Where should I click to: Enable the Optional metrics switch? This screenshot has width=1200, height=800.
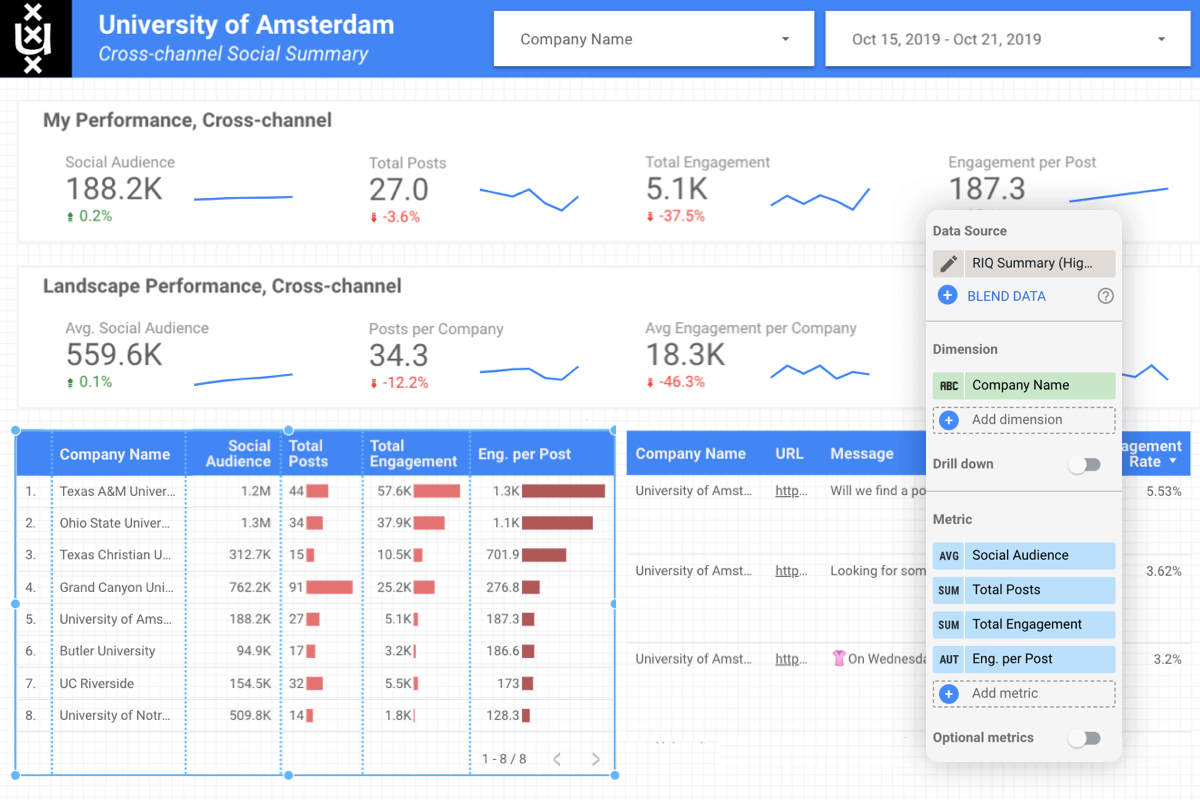(x=1084, y=738)
